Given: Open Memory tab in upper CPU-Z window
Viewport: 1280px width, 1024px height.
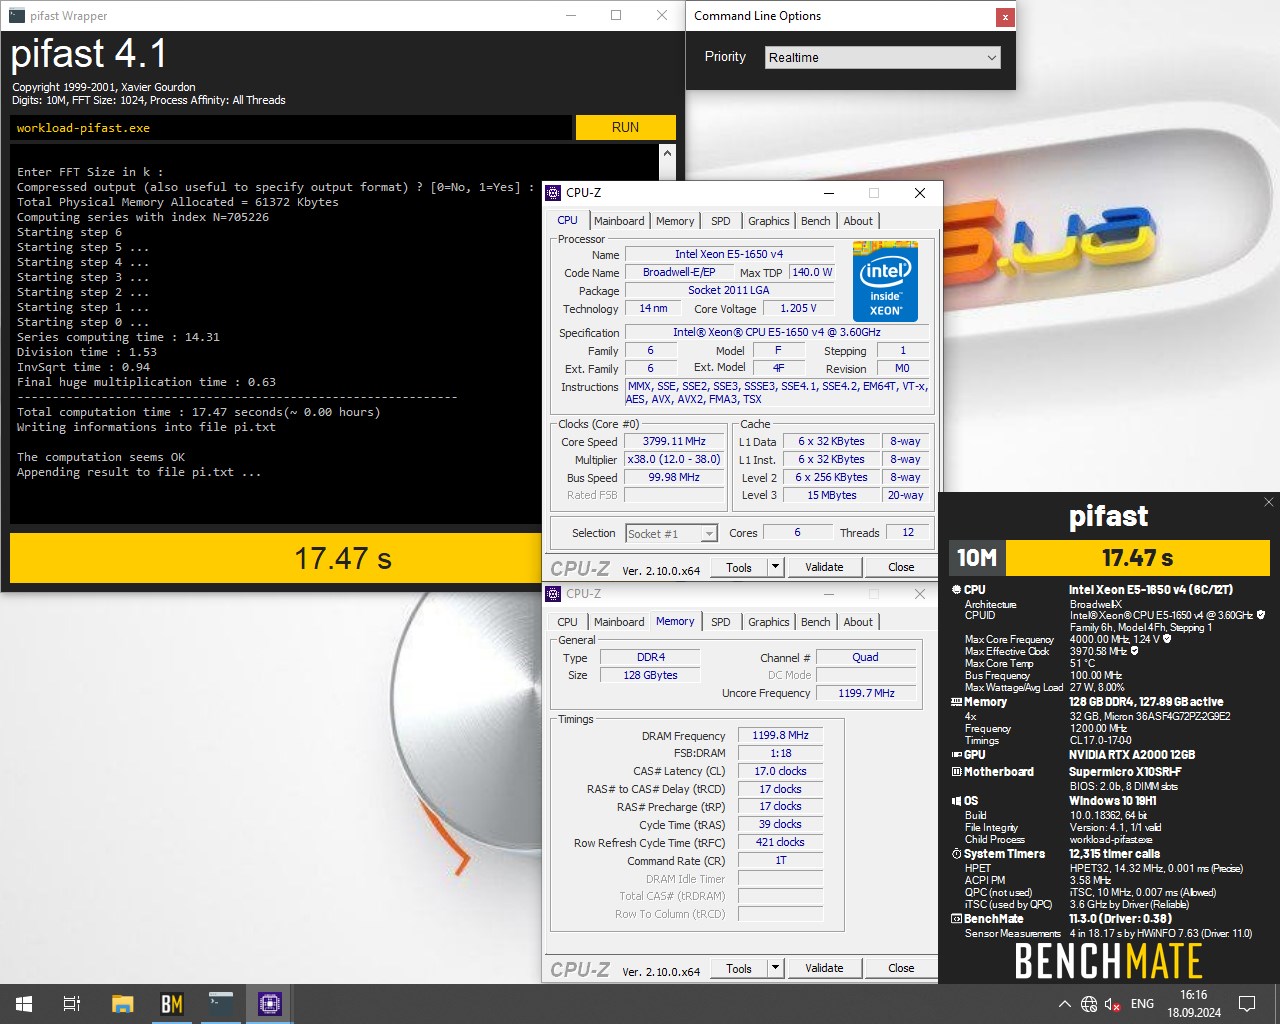Looking at the screenshot, I should pos(675,221).
